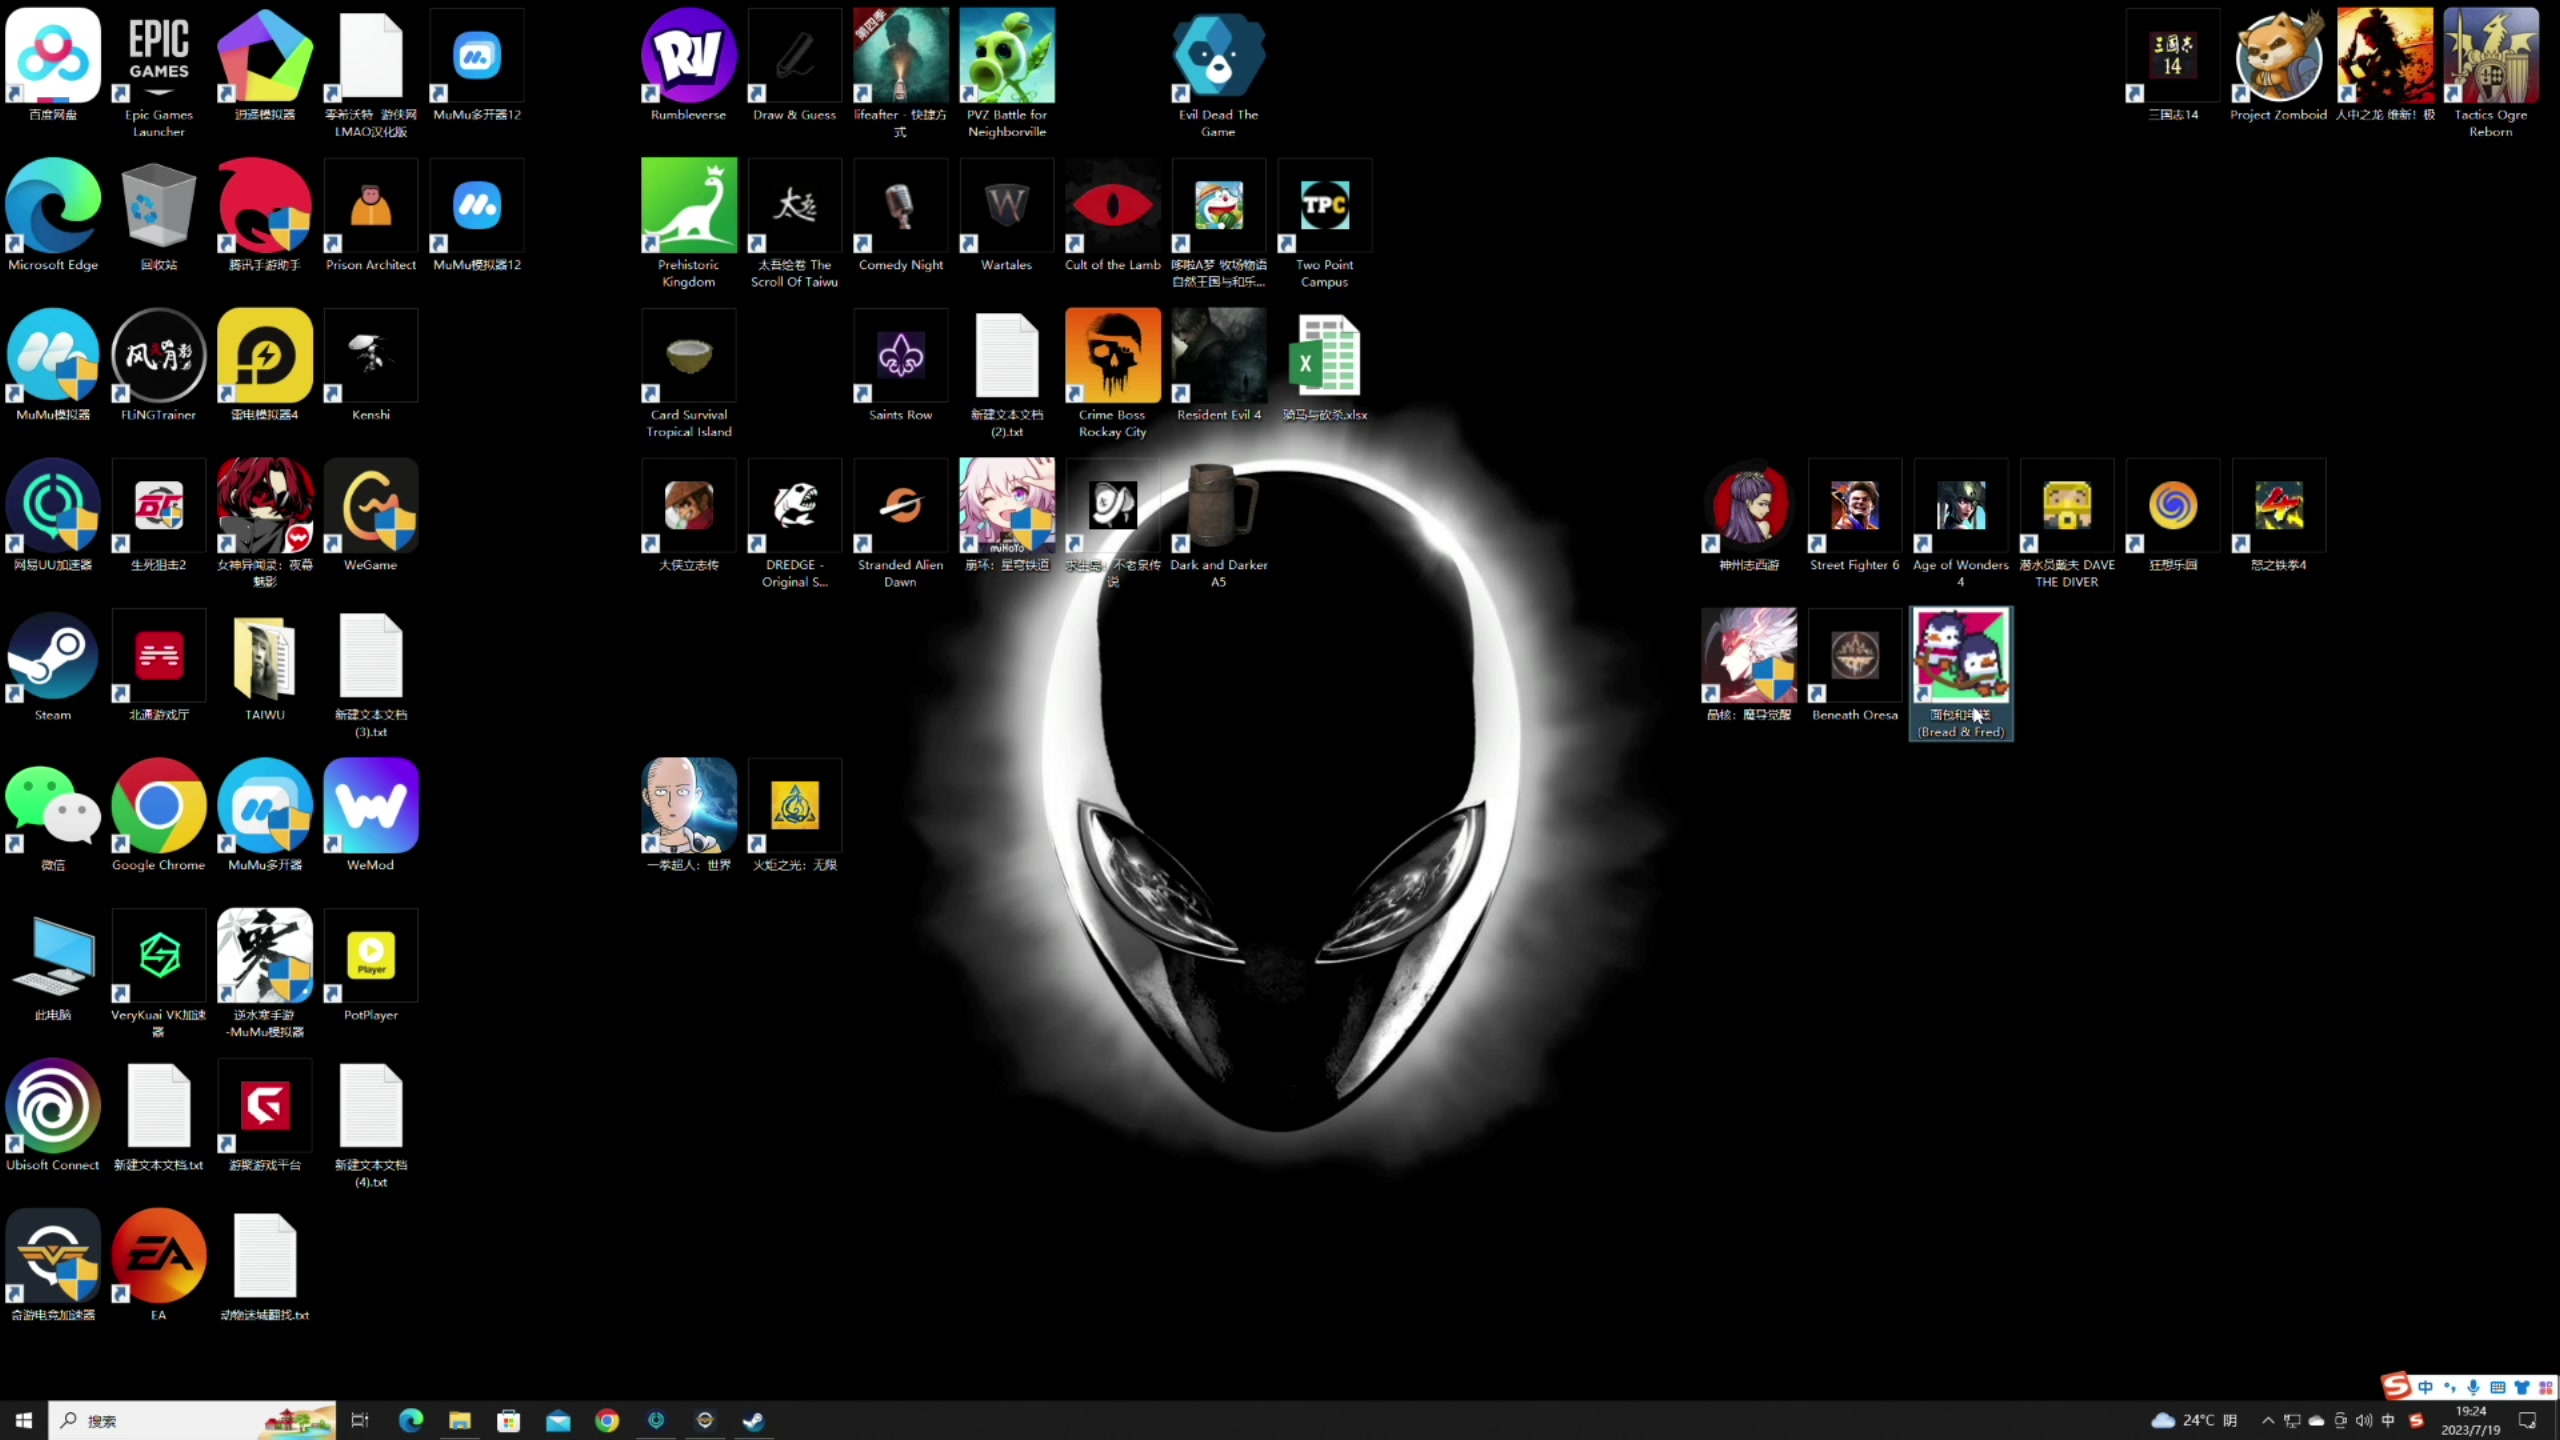Open Task View from the taskbar
The width and height of the screenshot is (2560, 1440).
click(361, 1420)
